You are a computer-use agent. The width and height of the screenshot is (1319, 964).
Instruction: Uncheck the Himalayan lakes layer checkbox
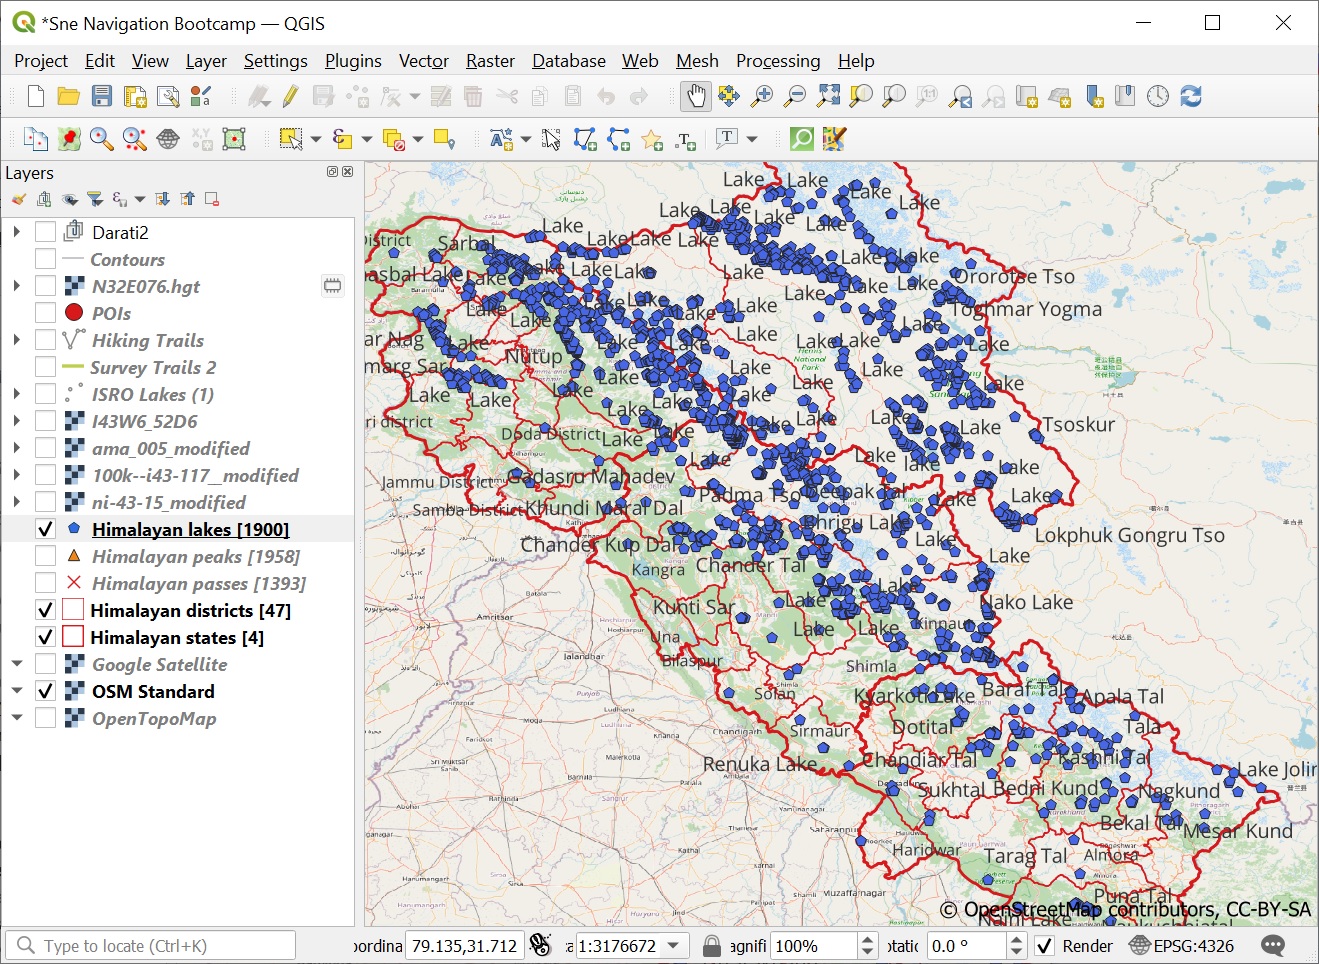tap(45, 529)
